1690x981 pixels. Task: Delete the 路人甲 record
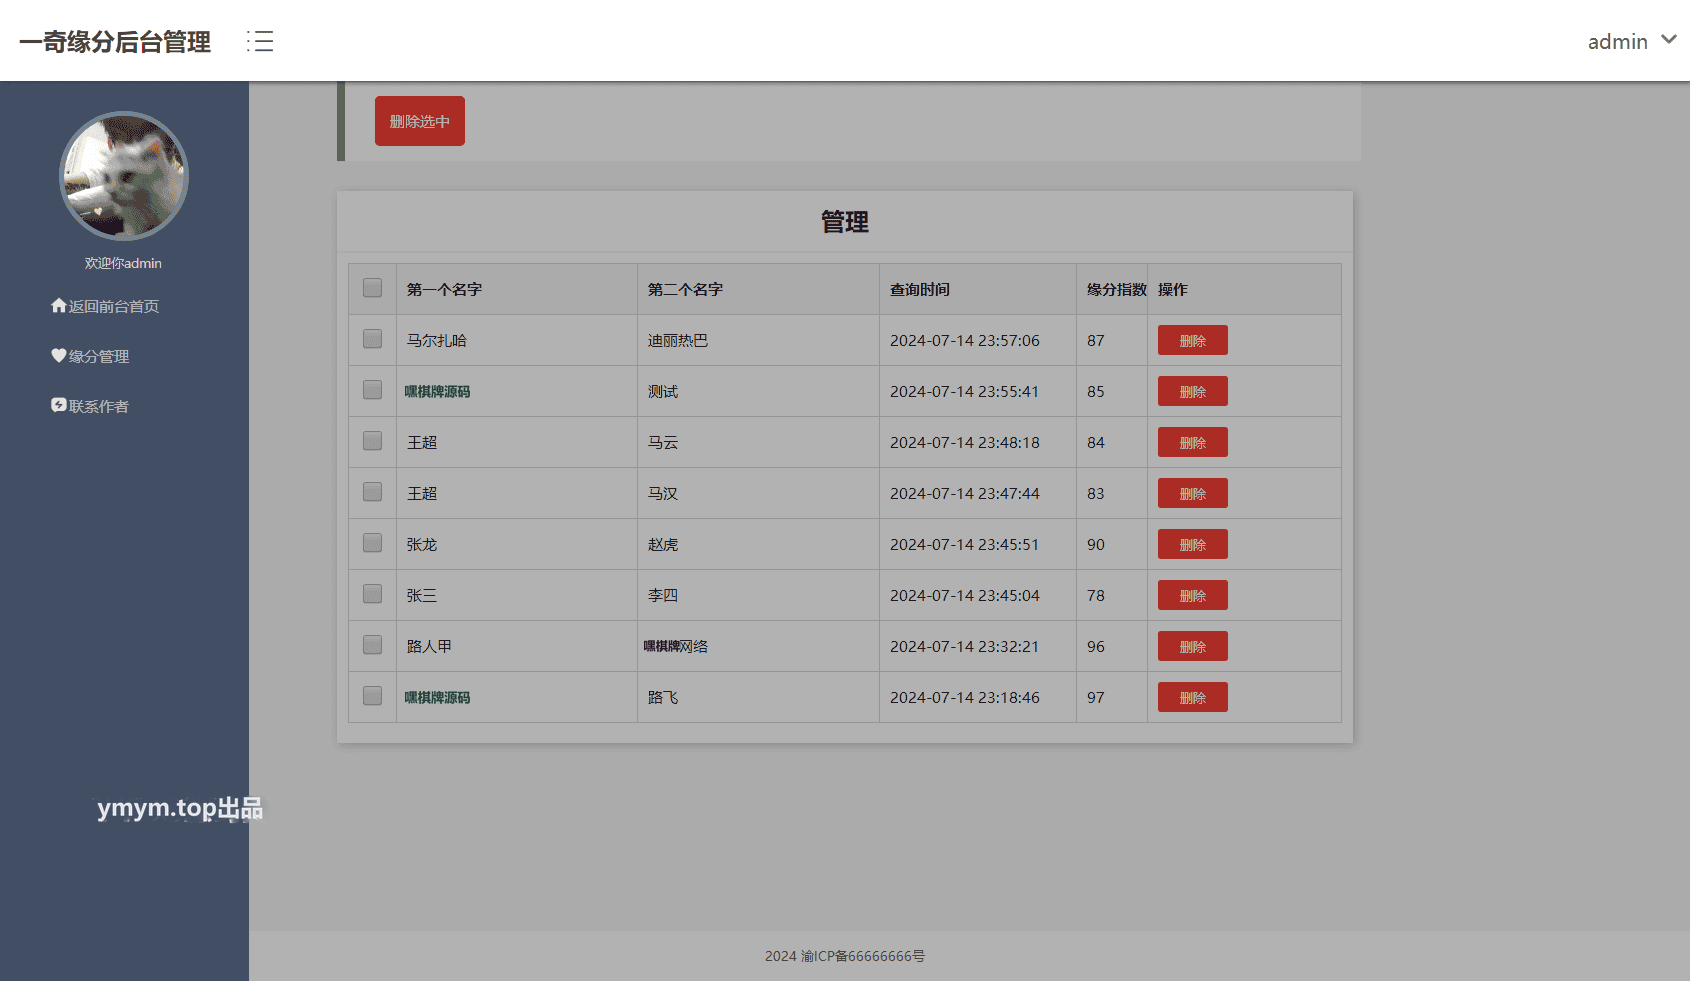pos(1192,646)
